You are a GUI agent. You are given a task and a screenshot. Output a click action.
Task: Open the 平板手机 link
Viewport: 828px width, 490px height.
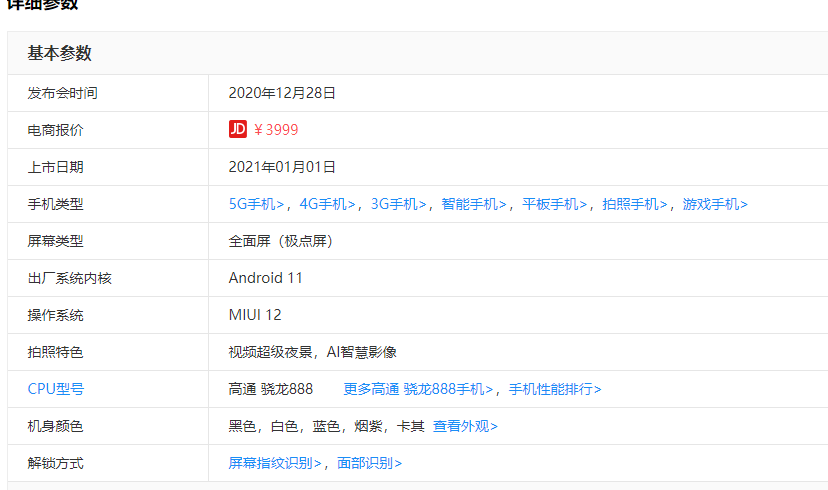[555, 204]
